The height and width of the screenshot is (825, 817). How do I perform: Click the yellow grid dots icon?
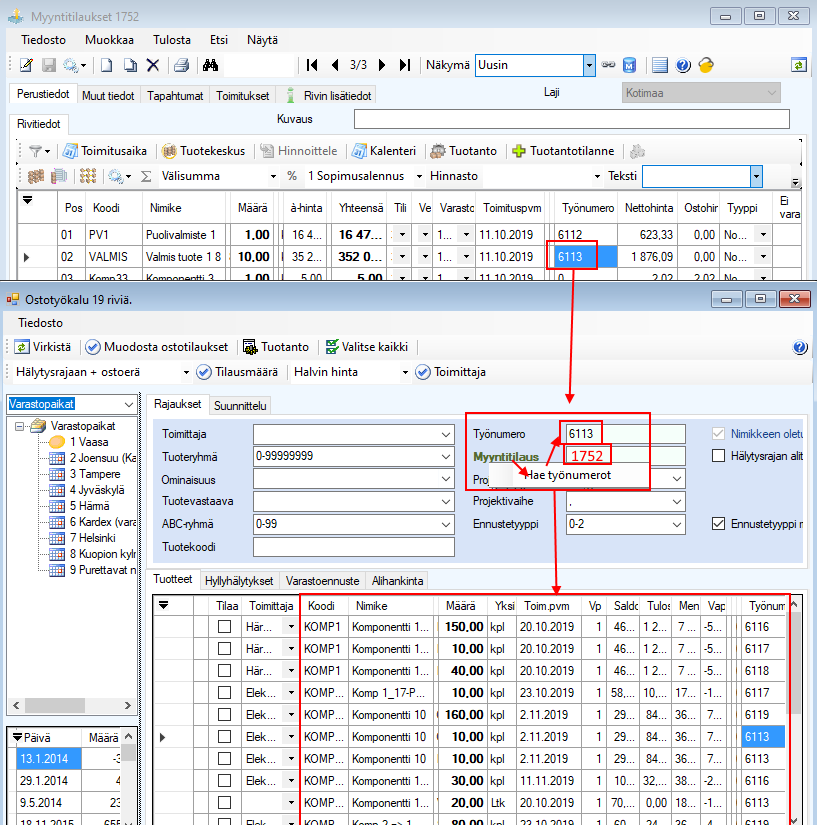pyautogui.click(x=88, y=176)
